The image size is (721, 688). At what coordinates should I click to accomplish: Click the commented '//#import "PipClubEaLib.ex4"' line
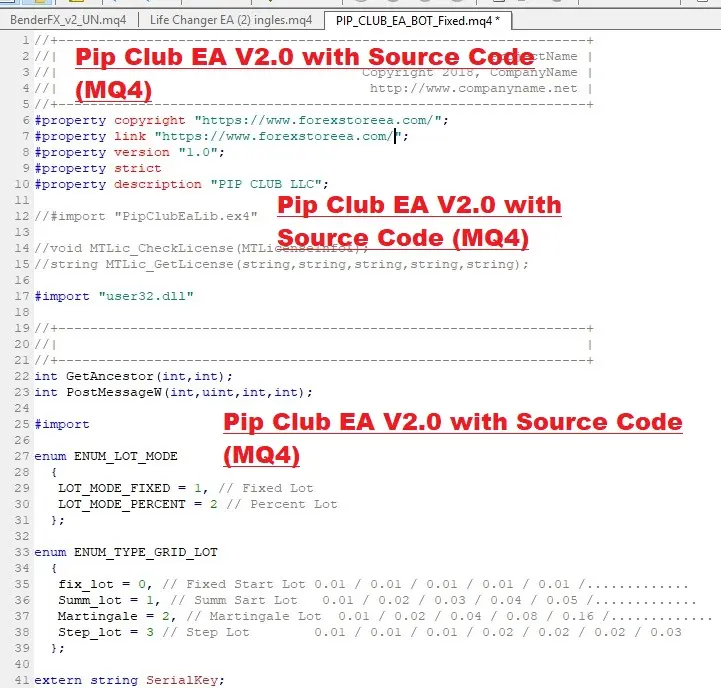[x=146, y=216]
